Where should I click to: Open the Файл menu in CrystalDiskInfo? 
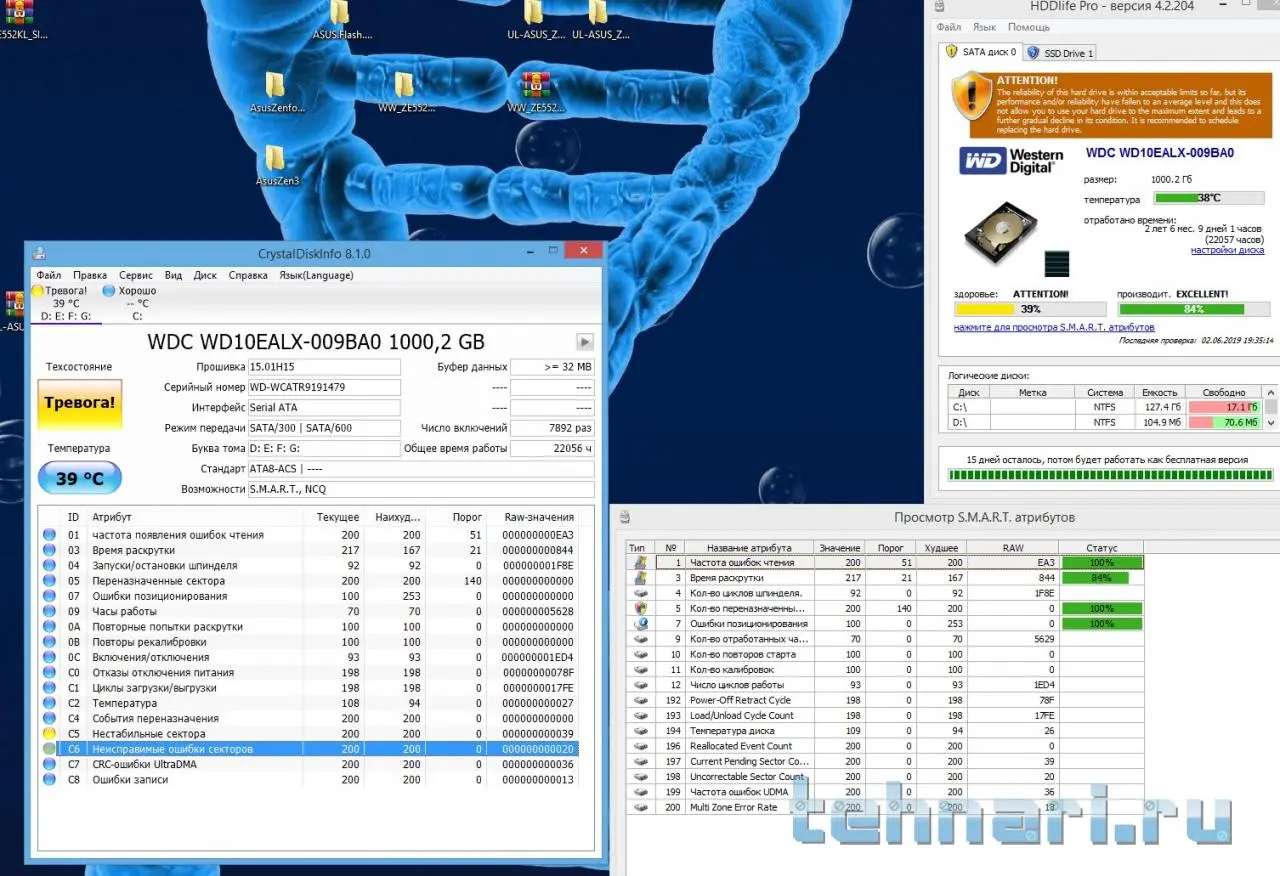point(48,275)
